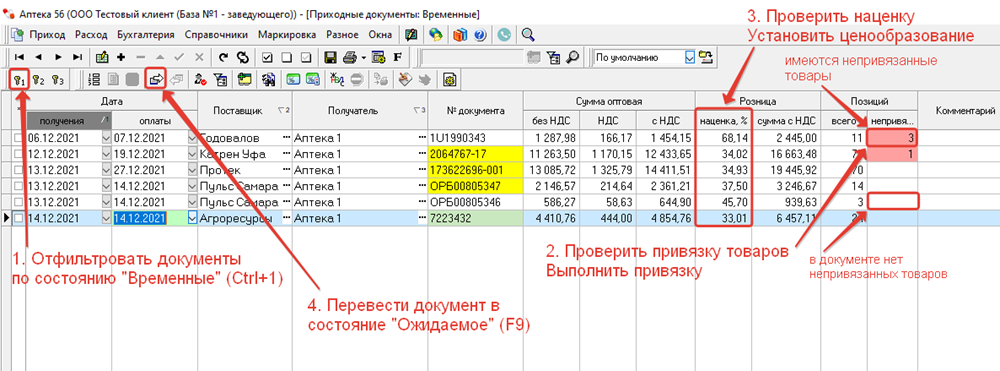The height and width of the screenshot is (371, 1000).
Task: Click the globe with envelope icon
Action: [x=436, y=34]
